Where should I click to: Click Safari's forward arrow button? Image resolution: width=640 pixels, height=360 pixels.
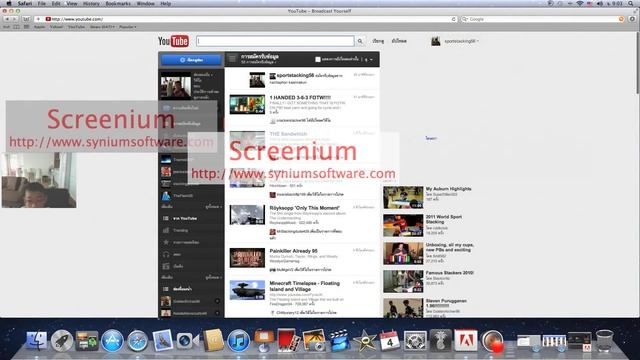point(15,19)
